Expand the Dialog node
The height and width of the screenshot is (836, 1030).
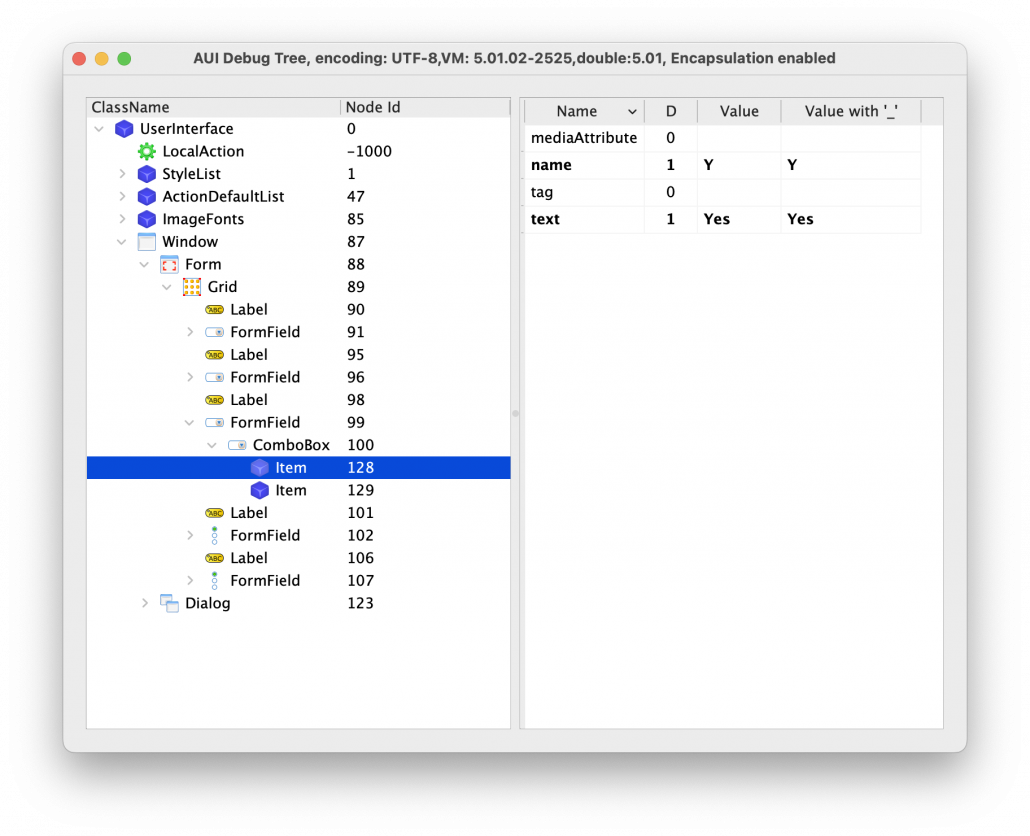[x=145, y=604]
